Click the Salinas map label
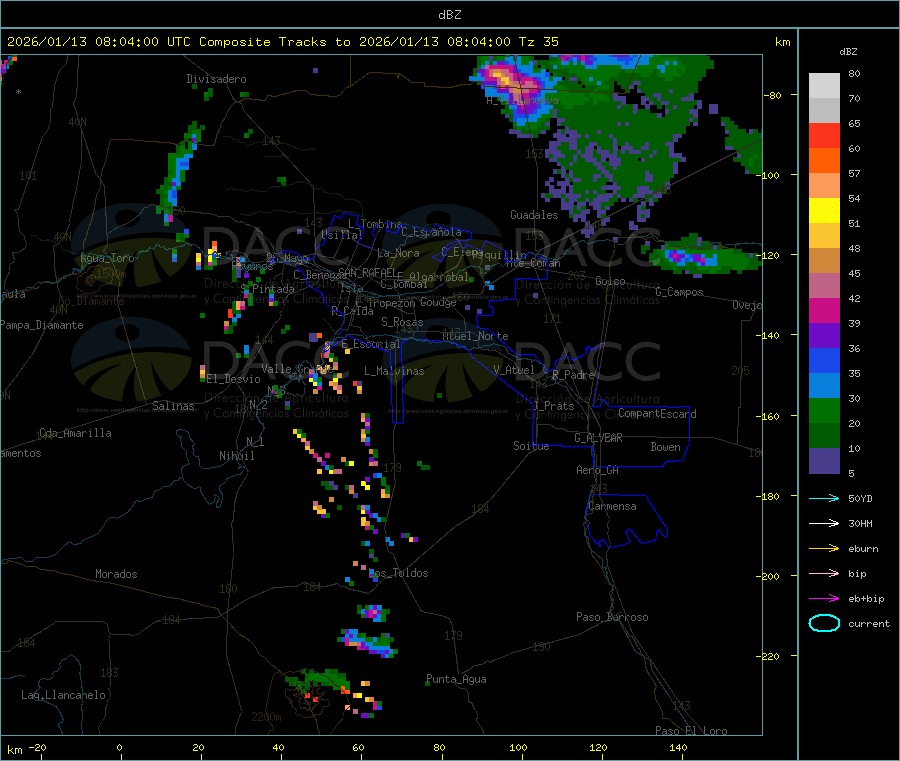Screen dimensions: 900x761 (173, 406)
